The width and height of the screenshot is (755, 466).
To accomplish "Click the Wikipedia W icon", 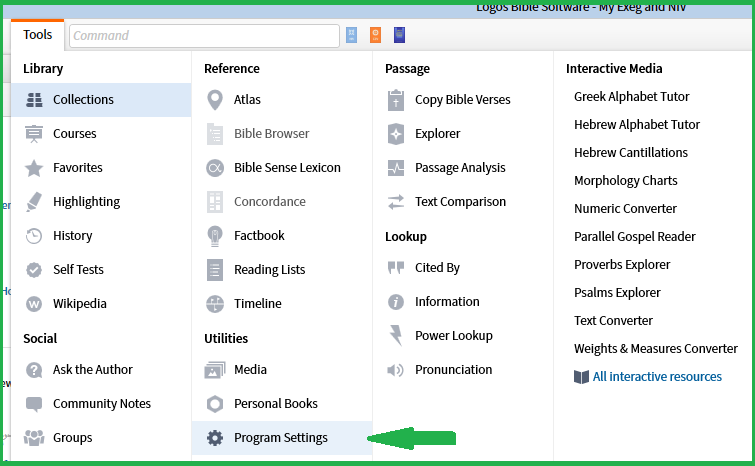I will (x=34, y=304).
